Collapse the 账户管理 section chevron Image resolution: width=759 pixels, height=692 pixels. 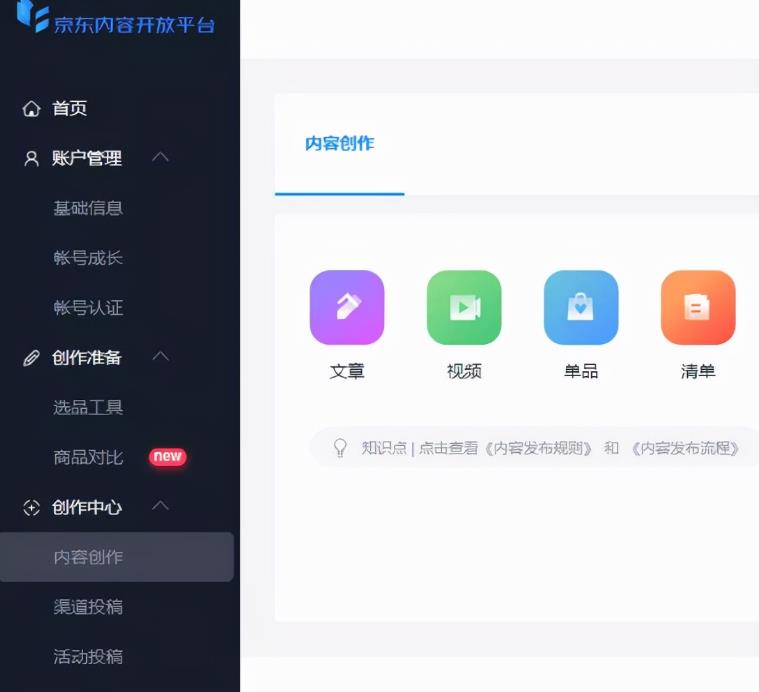[160, 158]
